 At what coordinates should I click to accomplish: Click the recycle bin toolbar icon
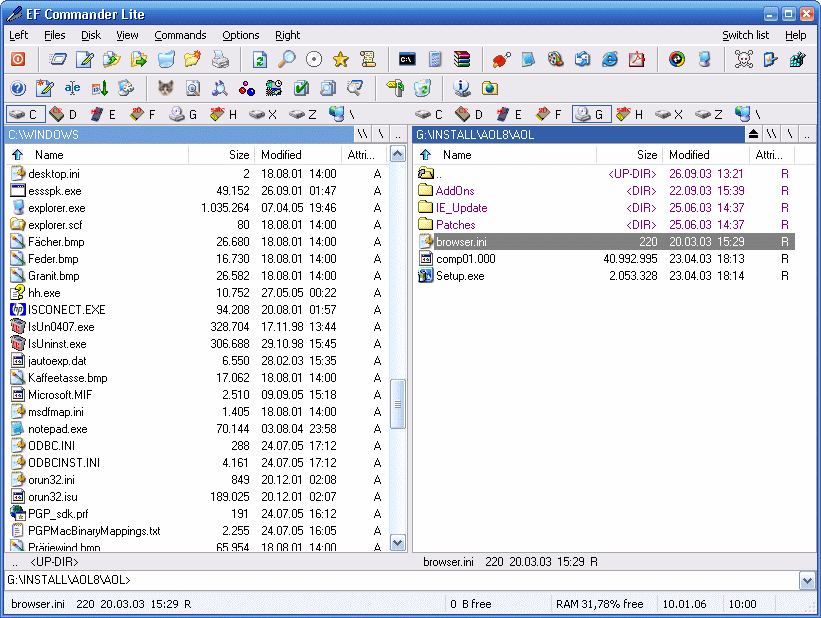423,88
